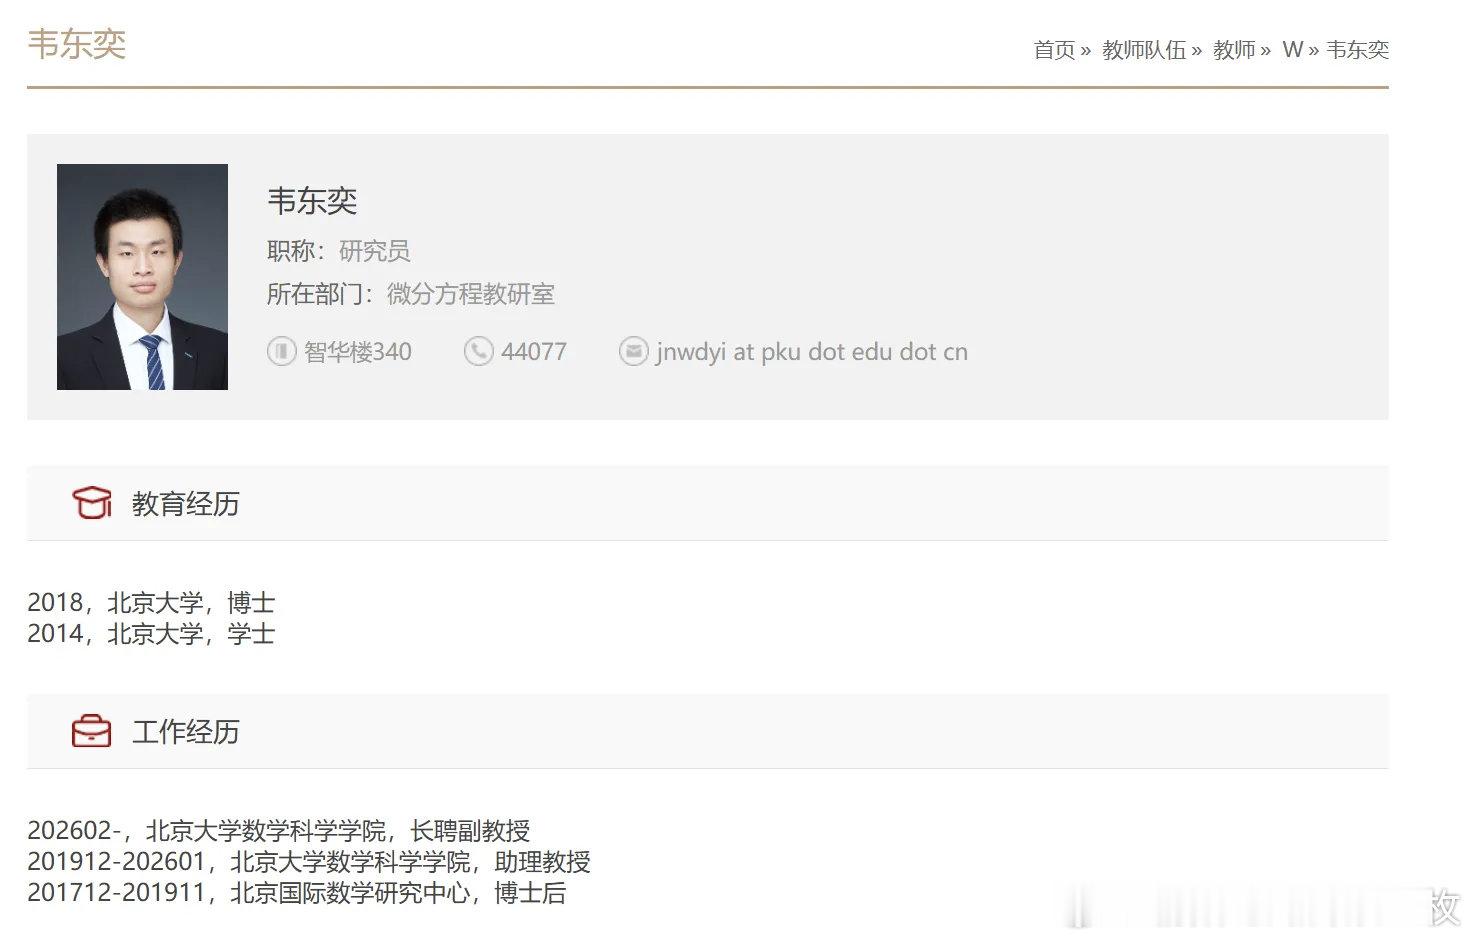Open the 首页 breadcrumb link
Image resolution: width=1473 pixels, height=942 pixels.
pos(1052,49)
